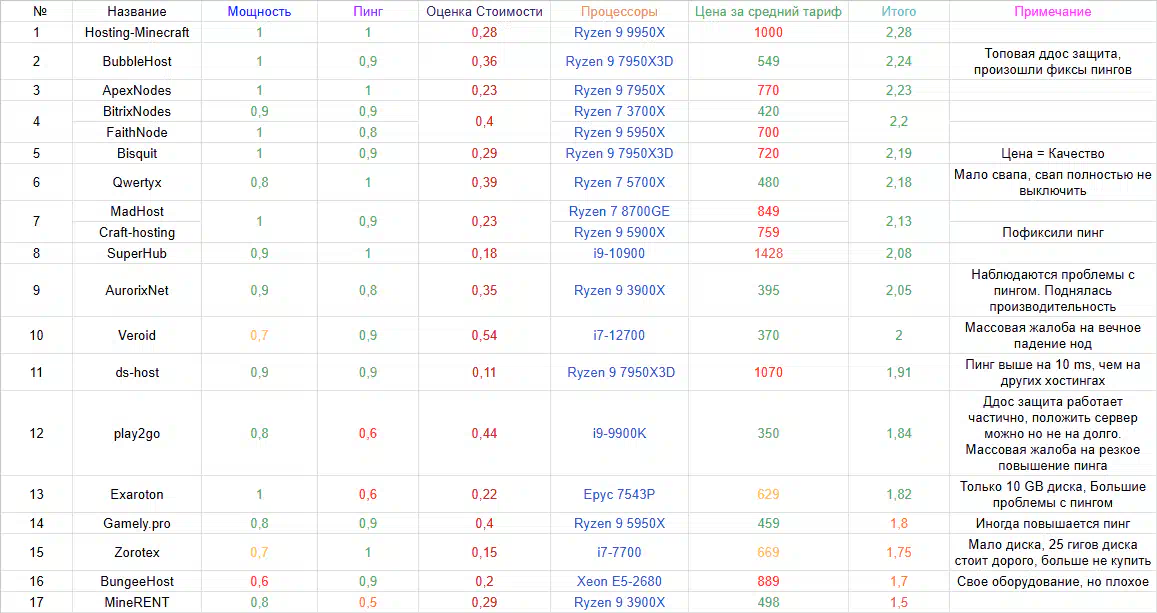This screenshot has width=1157, height=613.
Task: Select the Veroid cell
Action: [137, 335]
